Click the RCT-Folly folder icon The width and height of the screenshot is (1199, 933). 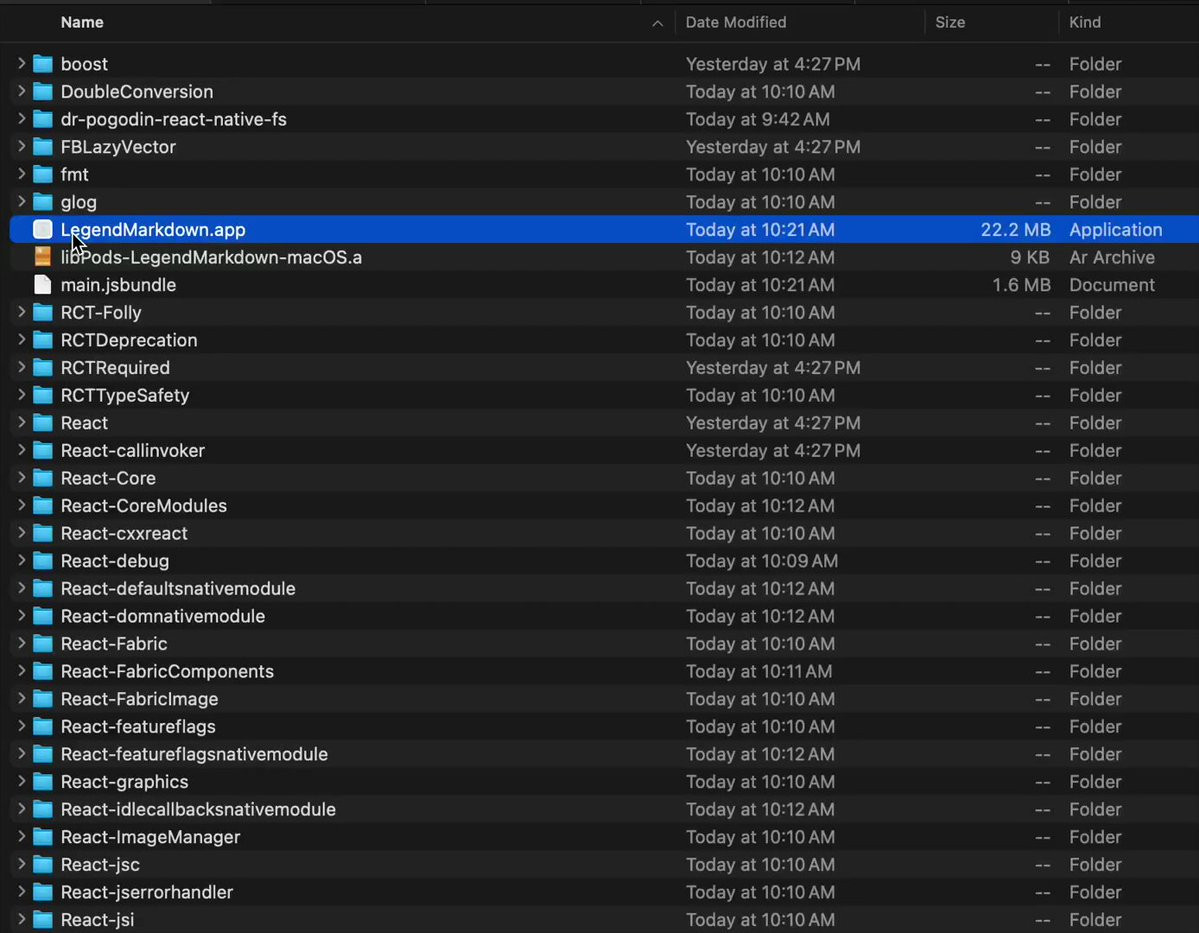(x=43, y=313)
